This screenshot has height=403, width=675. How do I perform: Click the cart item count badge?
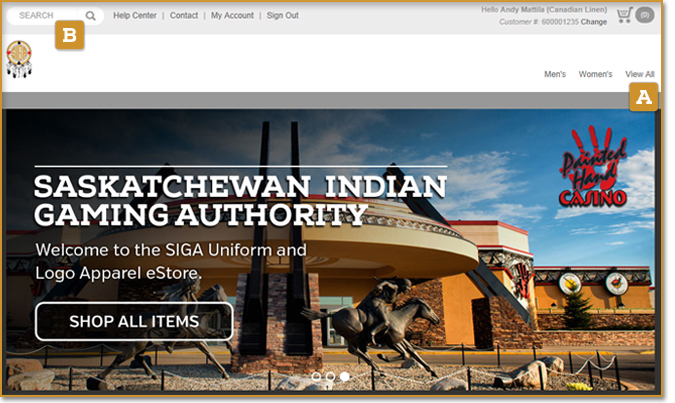[x=645, y=15]
